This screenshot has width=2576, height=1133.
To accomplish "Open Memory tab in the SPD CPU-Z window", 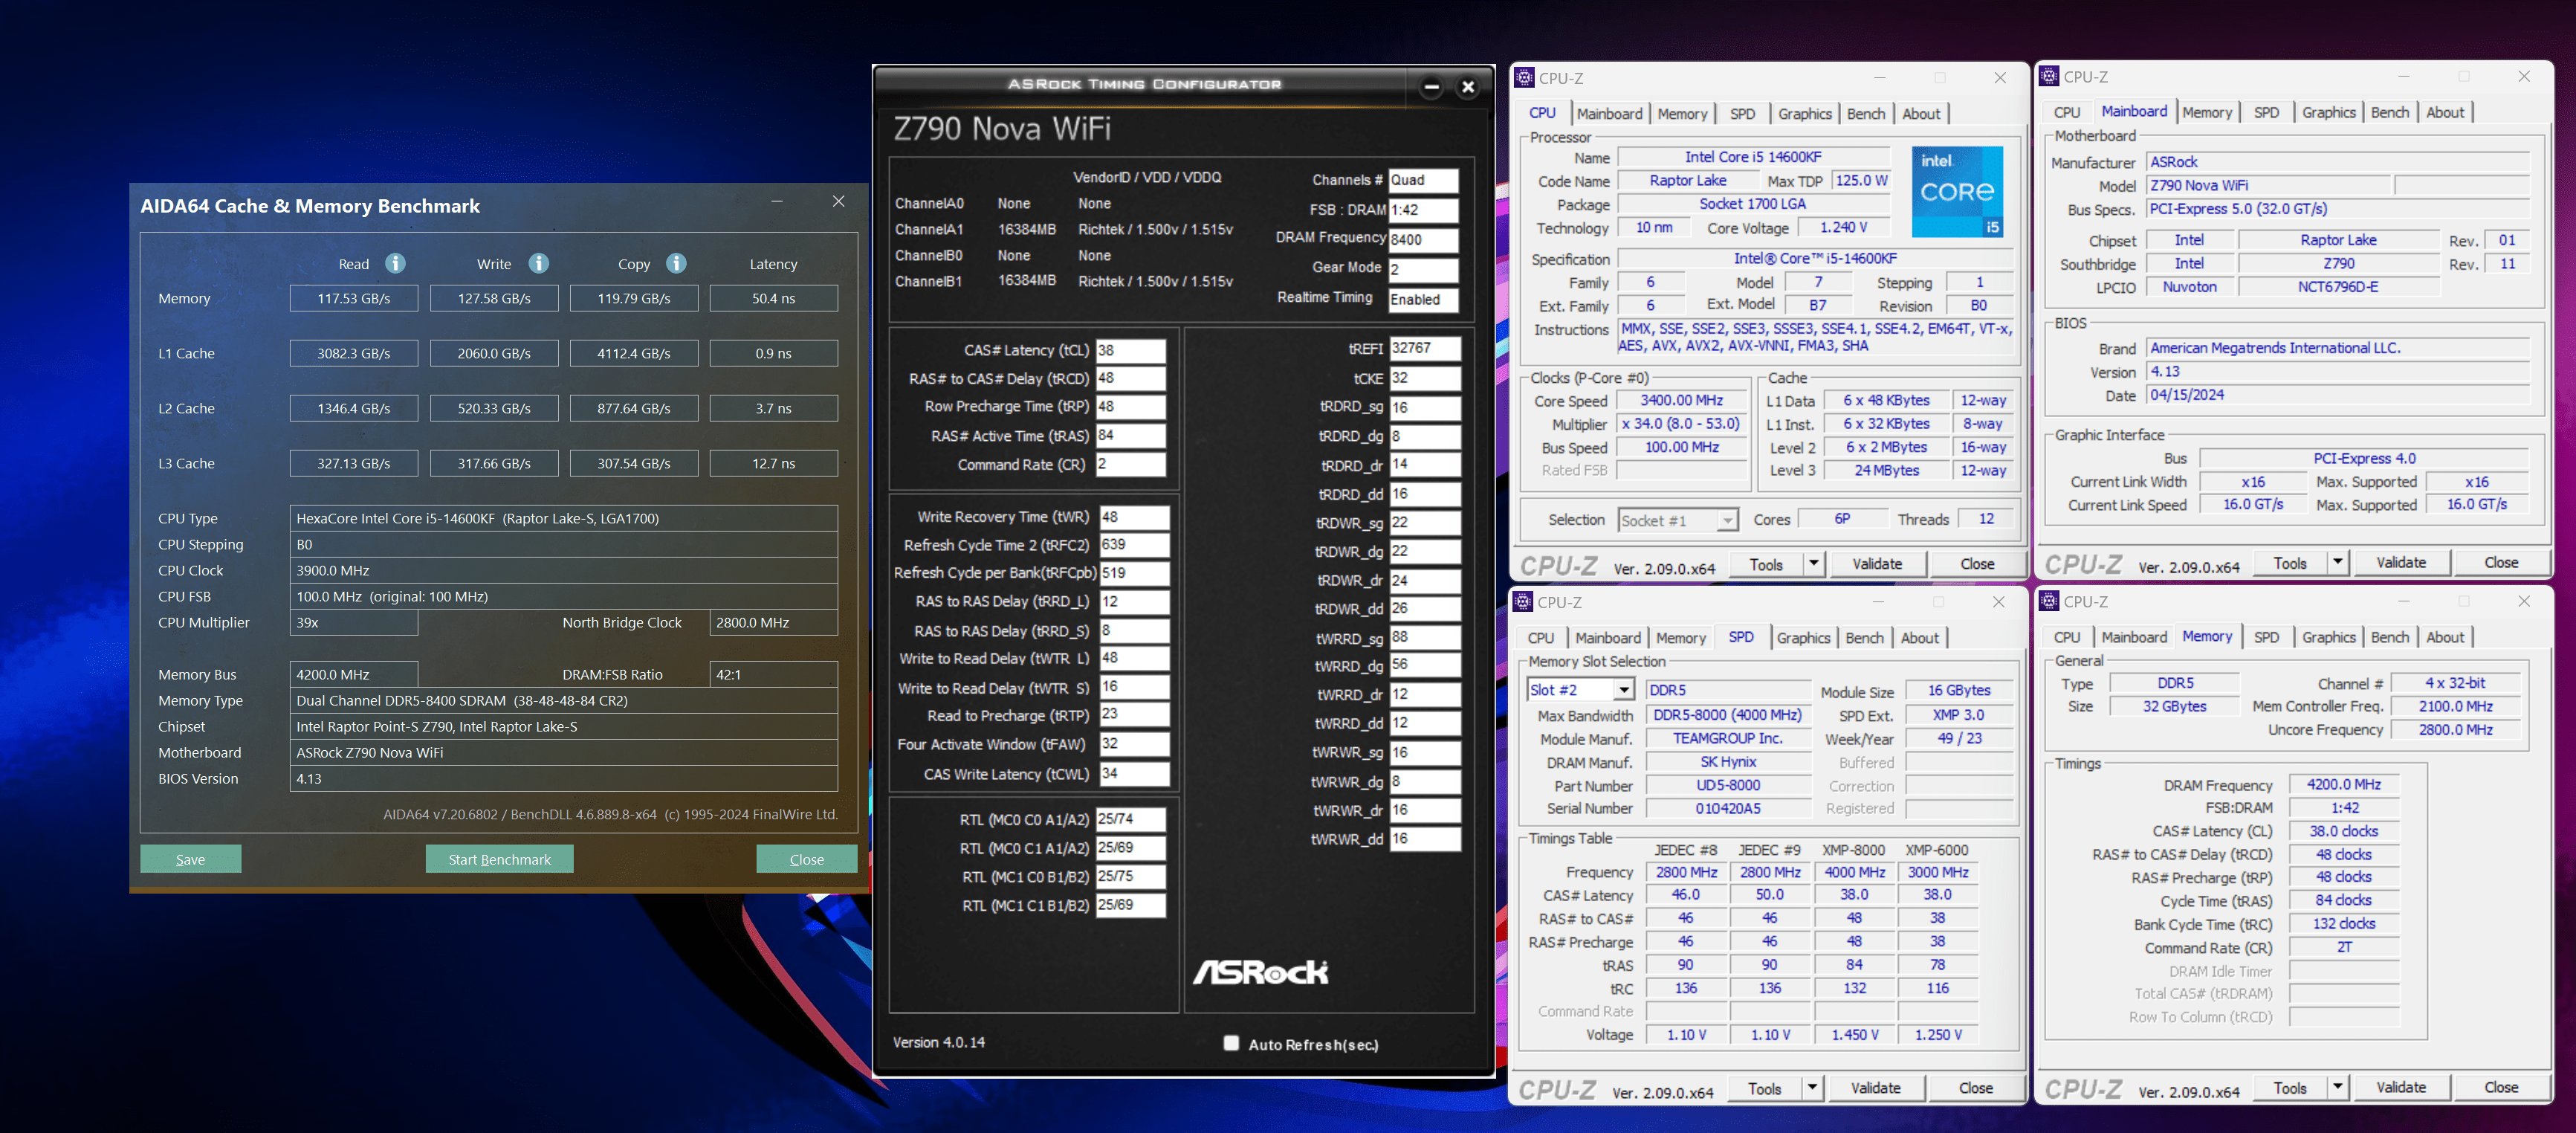I will coord(1680,638).
